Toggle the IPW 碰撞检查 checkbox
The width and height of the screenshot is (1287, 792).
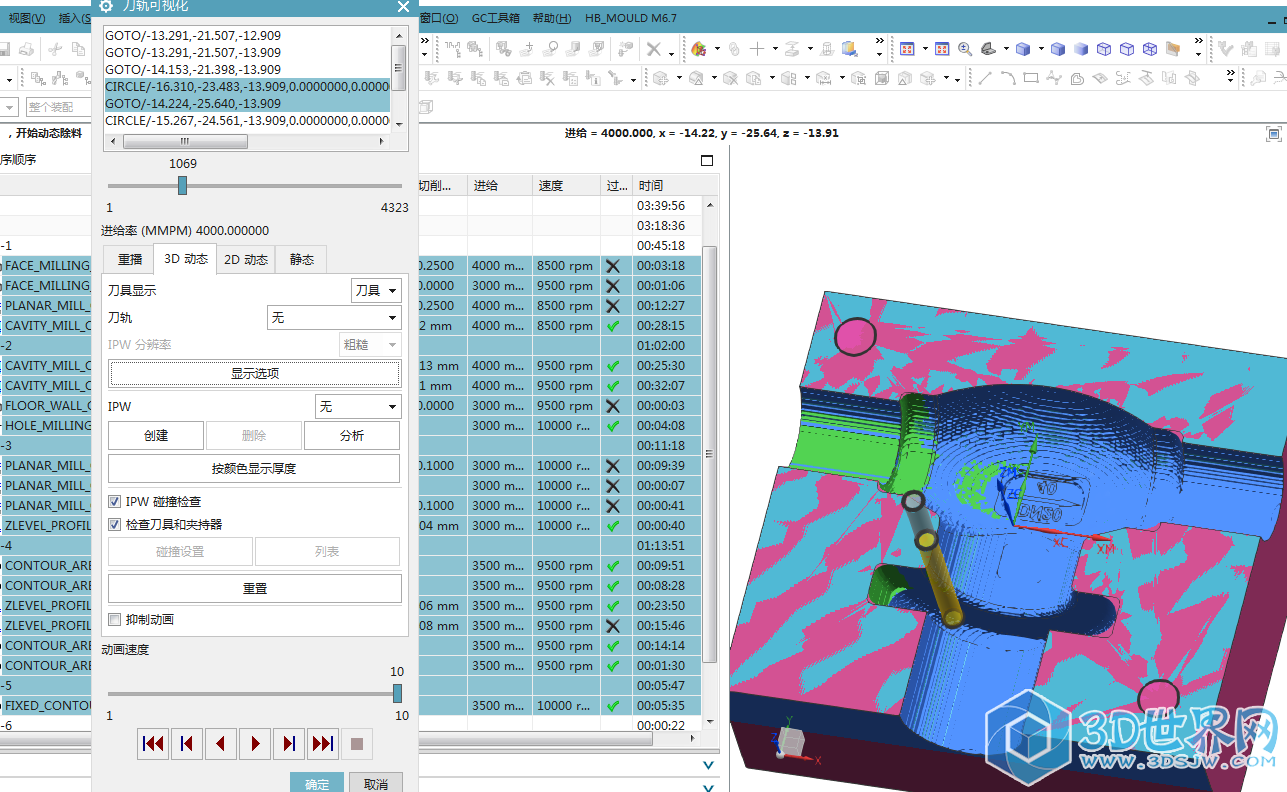tap(115, 501)
